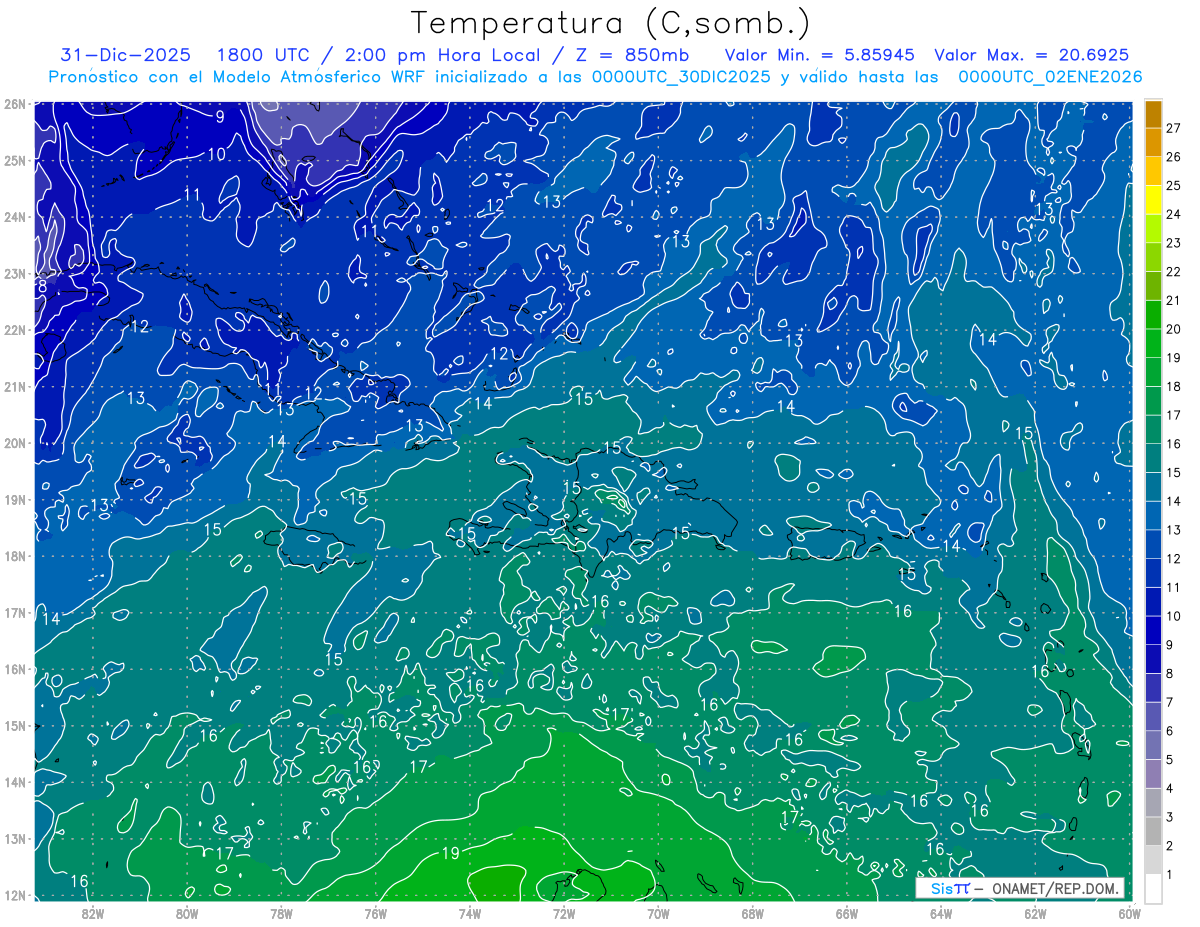Click the legend scale number 23
The width and height of the screenshot is (1200, 927).
(1173, 243)
